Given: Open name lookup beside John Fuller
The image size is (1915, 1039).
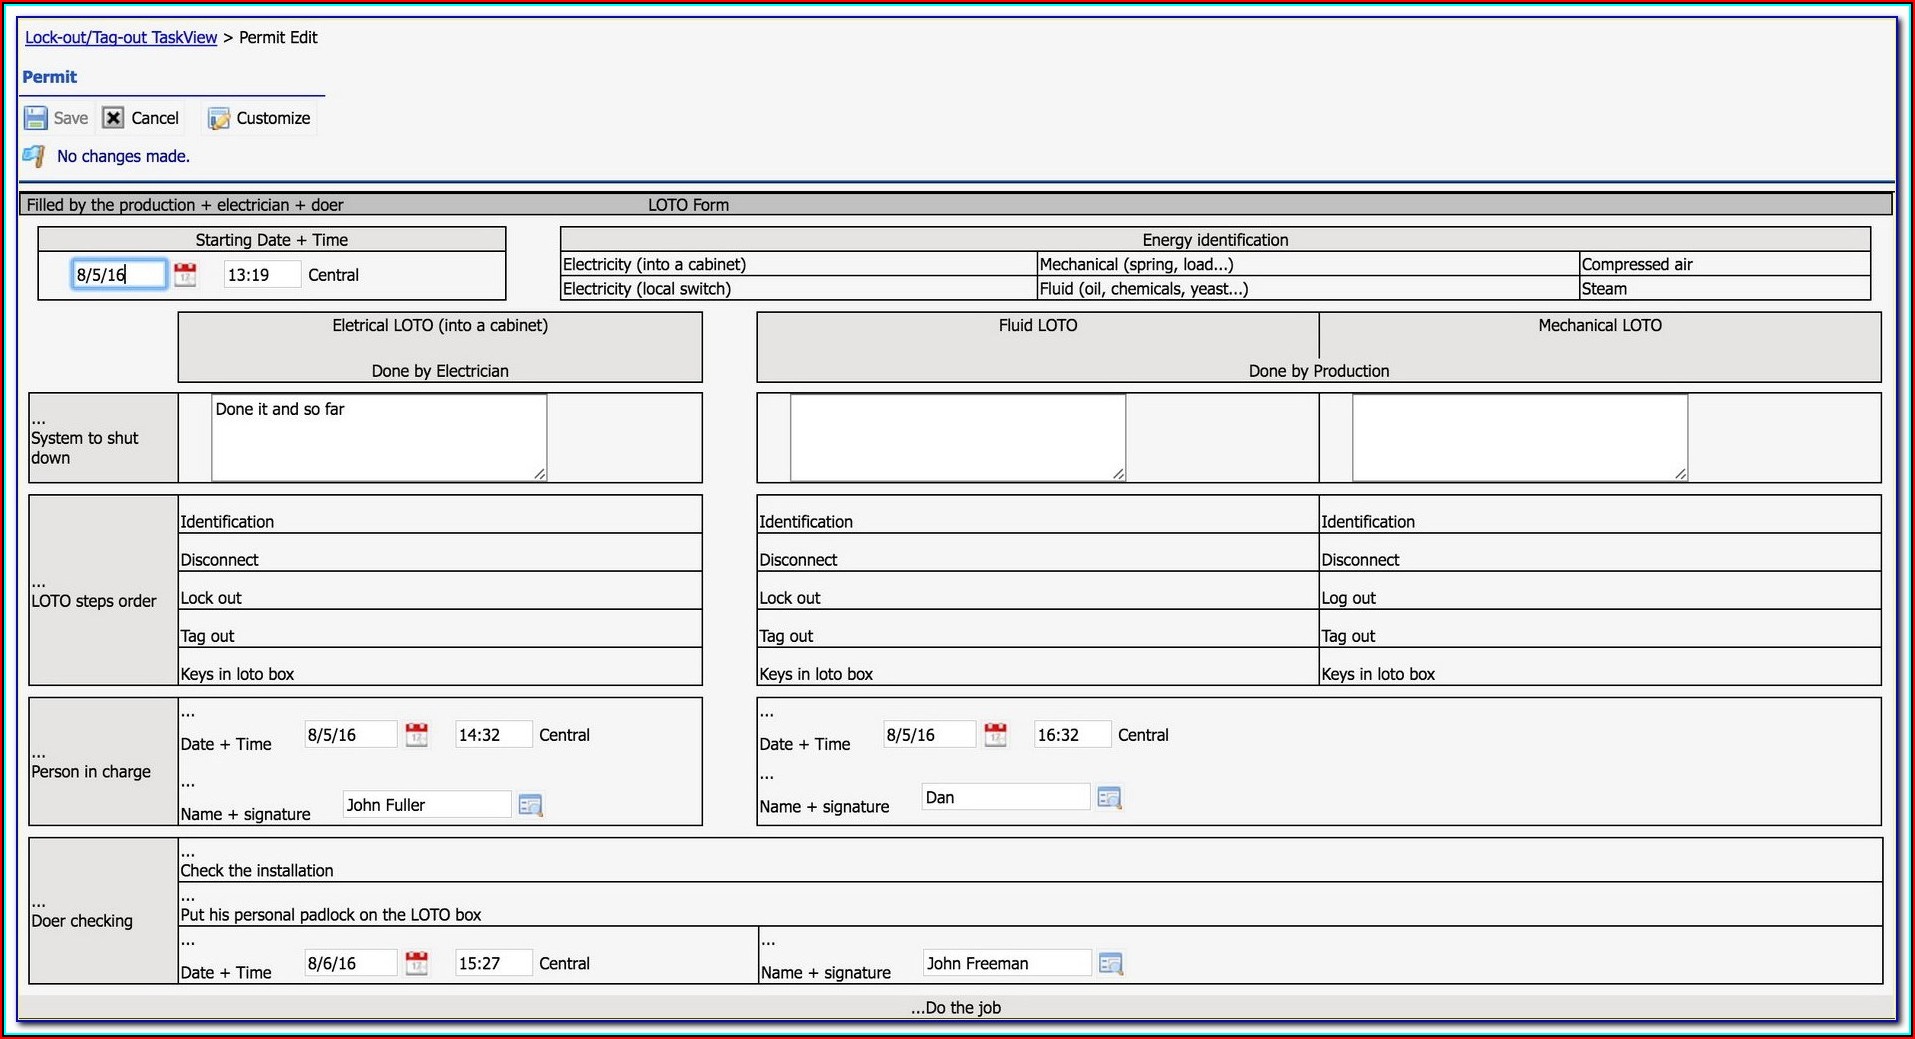Looking at the screenshot, I should pyautogui.click(x=530, y=805).
